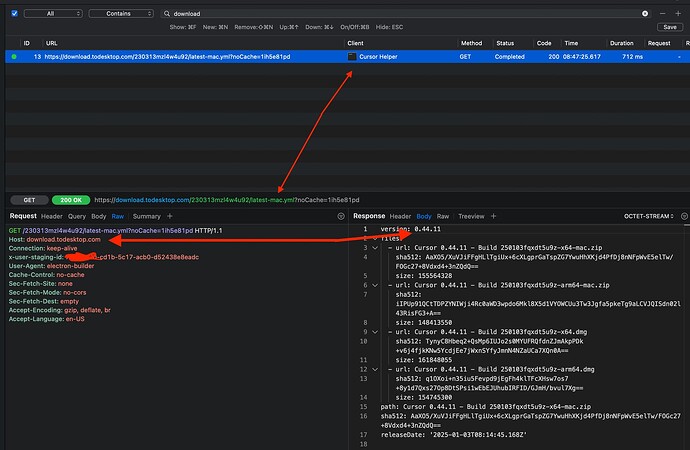
Task: Open the OCTET-STREAM format dropdown
Action: (x=649, y=216)
